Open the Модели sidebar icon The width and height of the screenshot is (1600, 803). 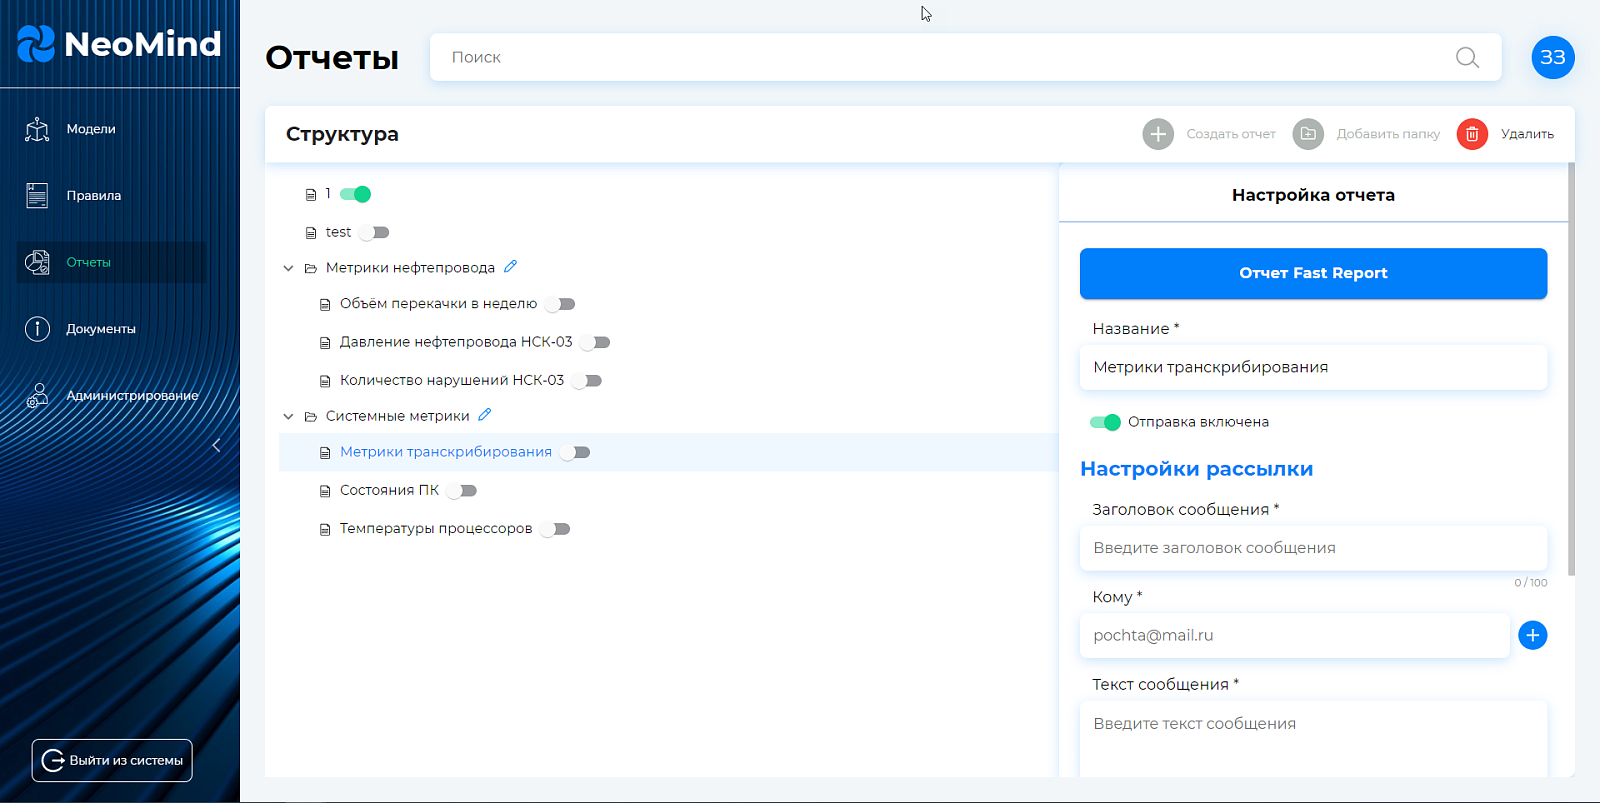pos(37,129)
